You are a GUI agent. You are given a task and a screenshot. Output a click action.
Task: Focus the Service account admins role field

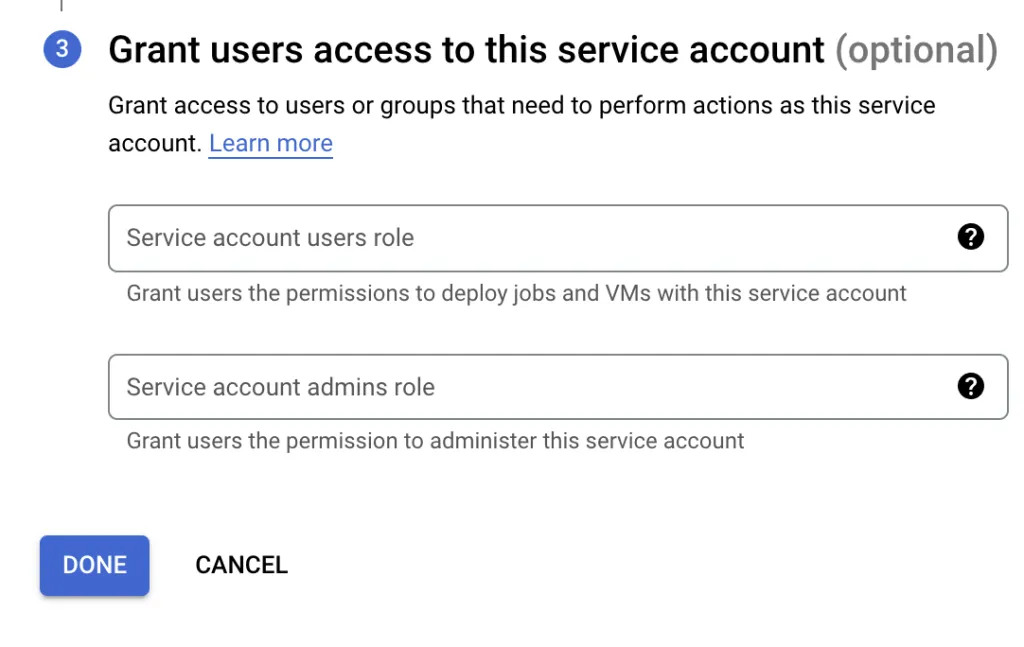click(540, 387)
